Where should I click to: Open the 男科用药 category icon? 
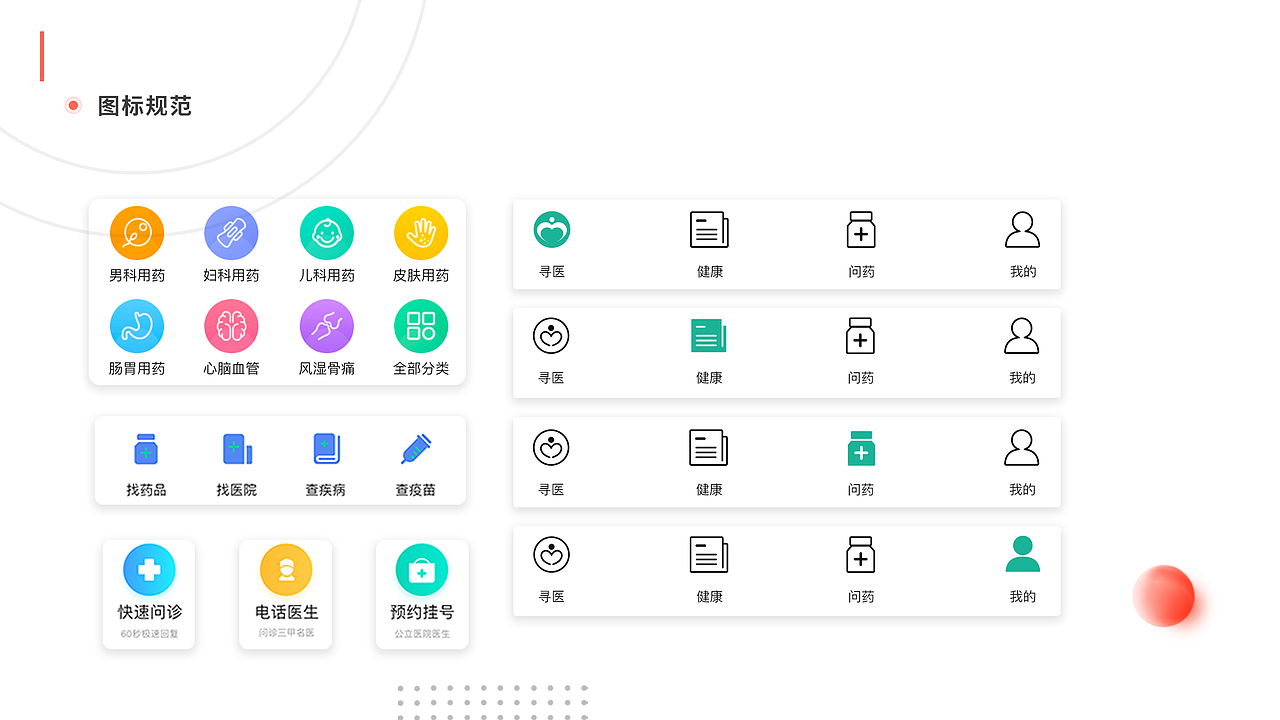tap(137, 233)
